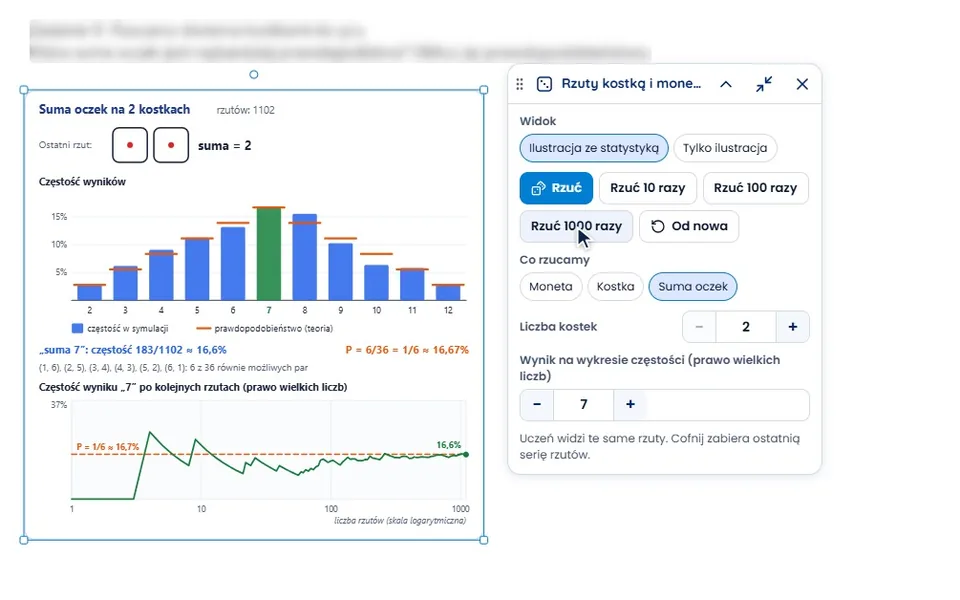
Task: Choose Moneta as the thrown object
Action: point(550,287)
